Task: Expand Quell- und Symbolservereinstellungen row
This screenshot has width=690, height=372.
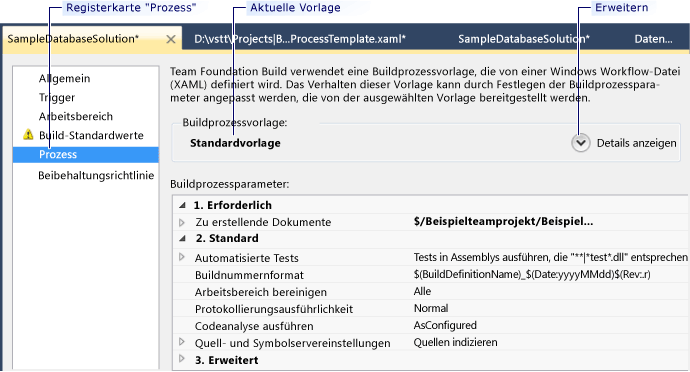Action: coord(182,343)
